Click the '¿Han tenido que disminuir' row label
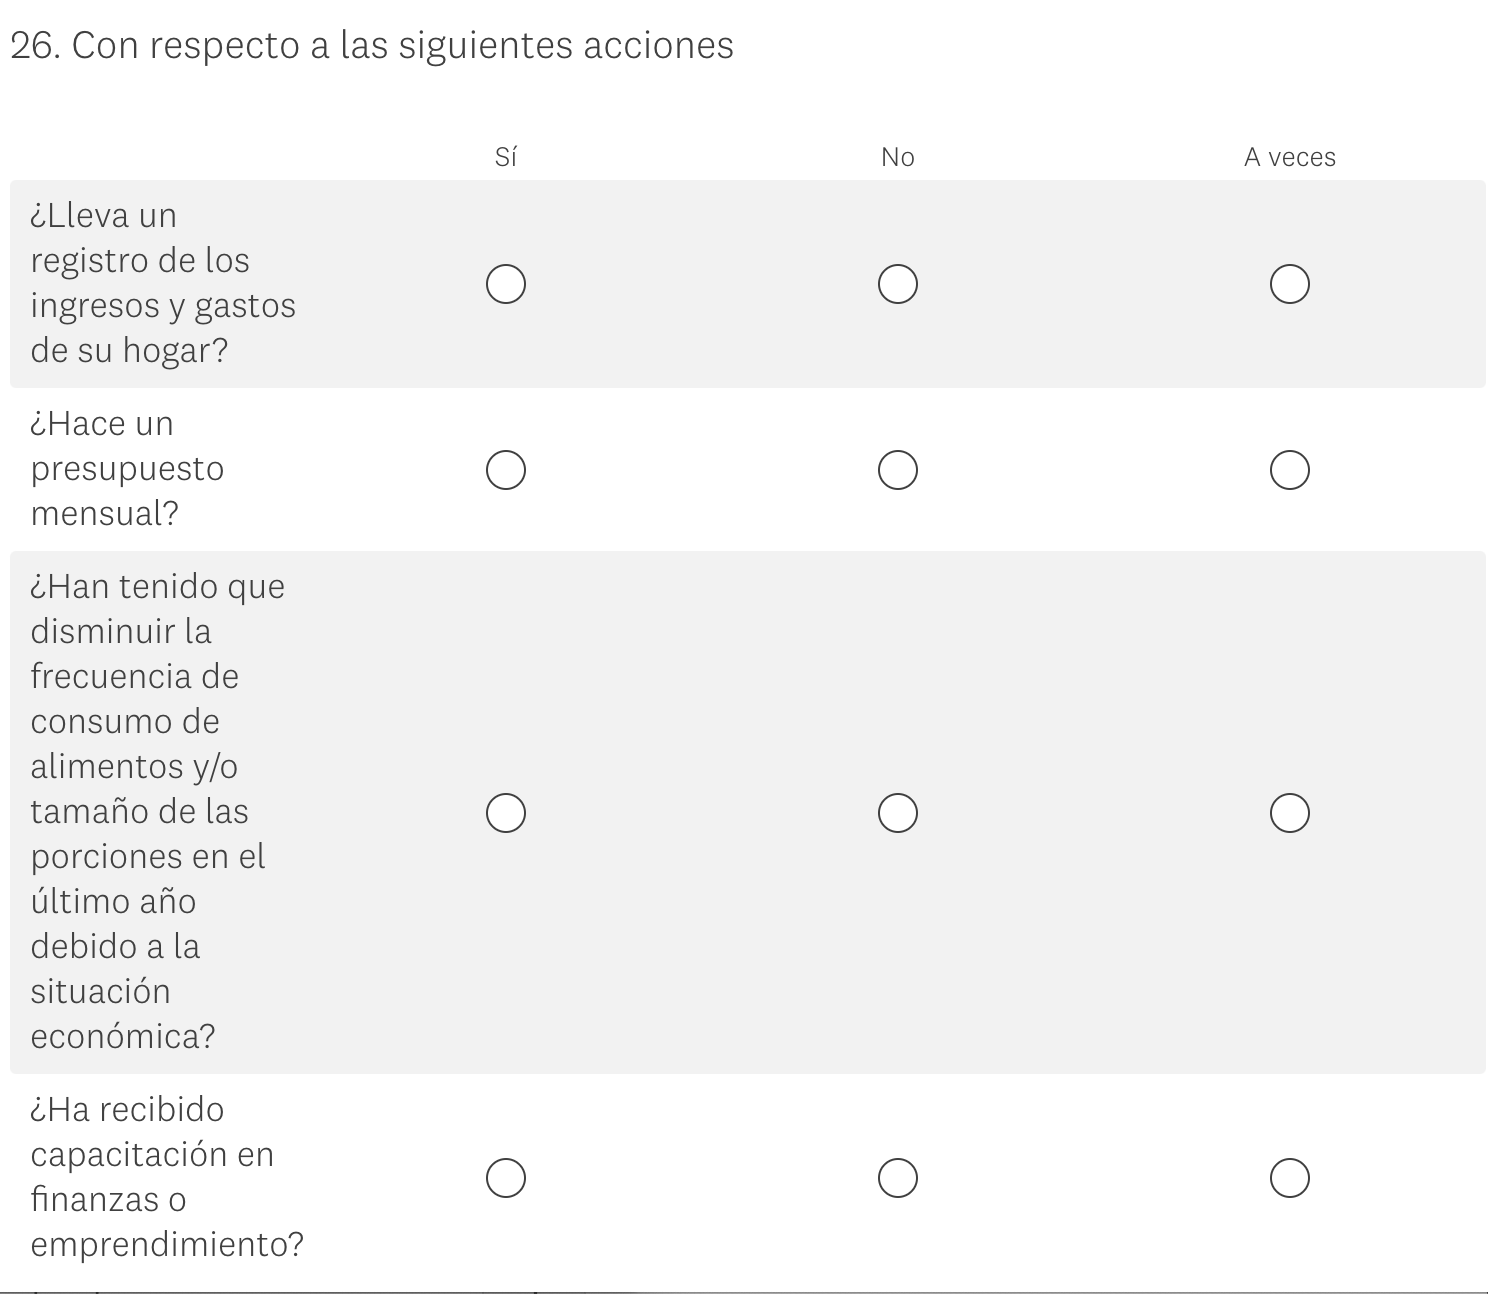 [x=157, y=811]
